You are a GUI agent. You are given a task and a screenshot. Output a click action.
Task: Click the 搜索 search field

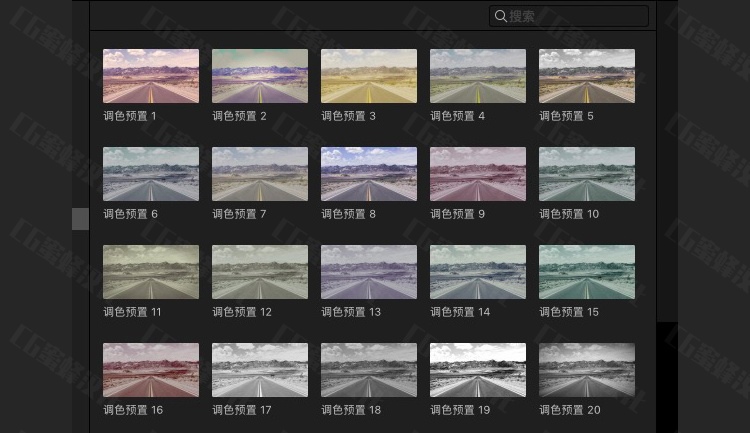click(x=569, y=16)
